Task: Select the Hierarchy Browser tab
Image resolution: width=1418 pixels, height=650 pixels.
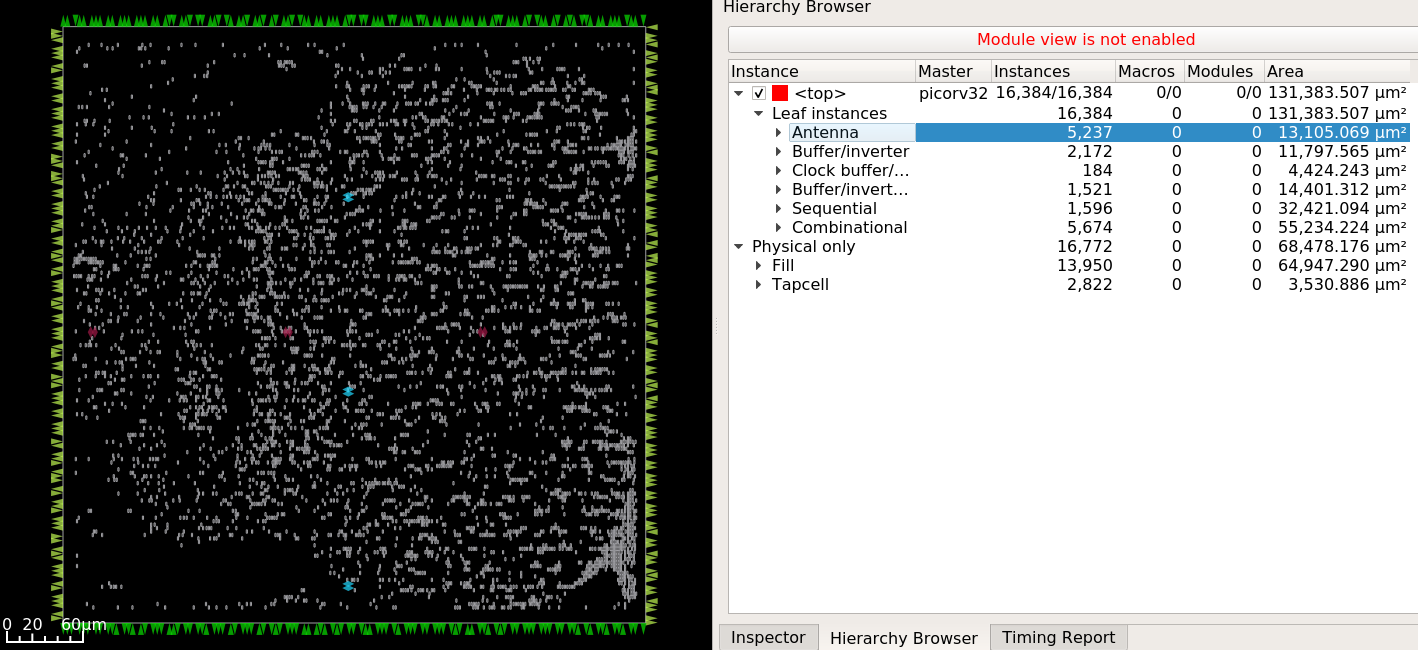Action: 903,637
